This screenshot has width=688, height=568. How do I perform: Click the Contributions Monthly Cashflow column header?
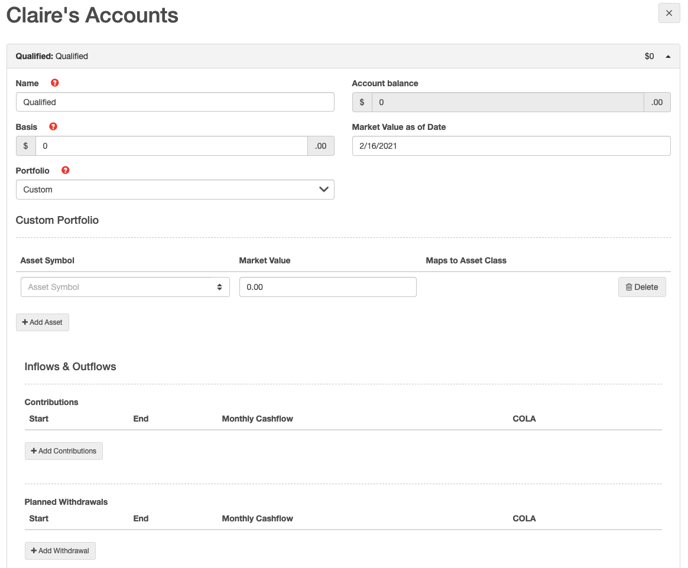[257, 419]
